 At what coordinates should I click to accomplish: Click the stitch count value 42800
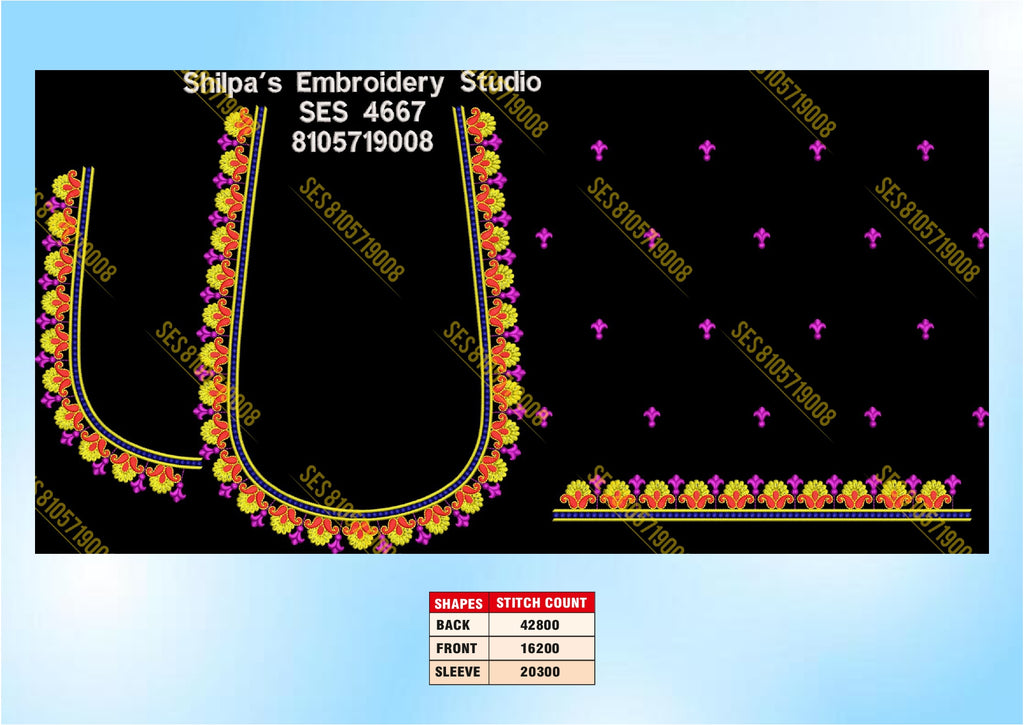pyautogui.click(x=539, y=625)
